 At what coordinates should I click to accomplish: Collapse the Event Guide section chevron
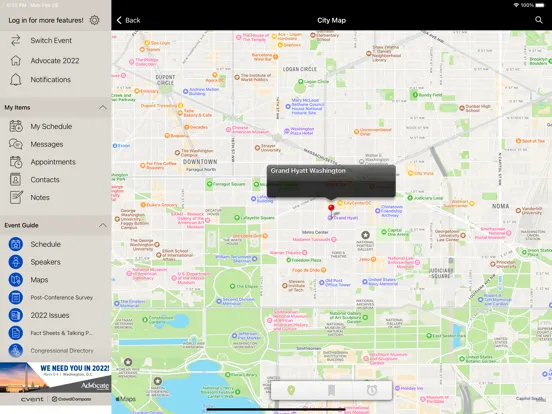(103, 225)
